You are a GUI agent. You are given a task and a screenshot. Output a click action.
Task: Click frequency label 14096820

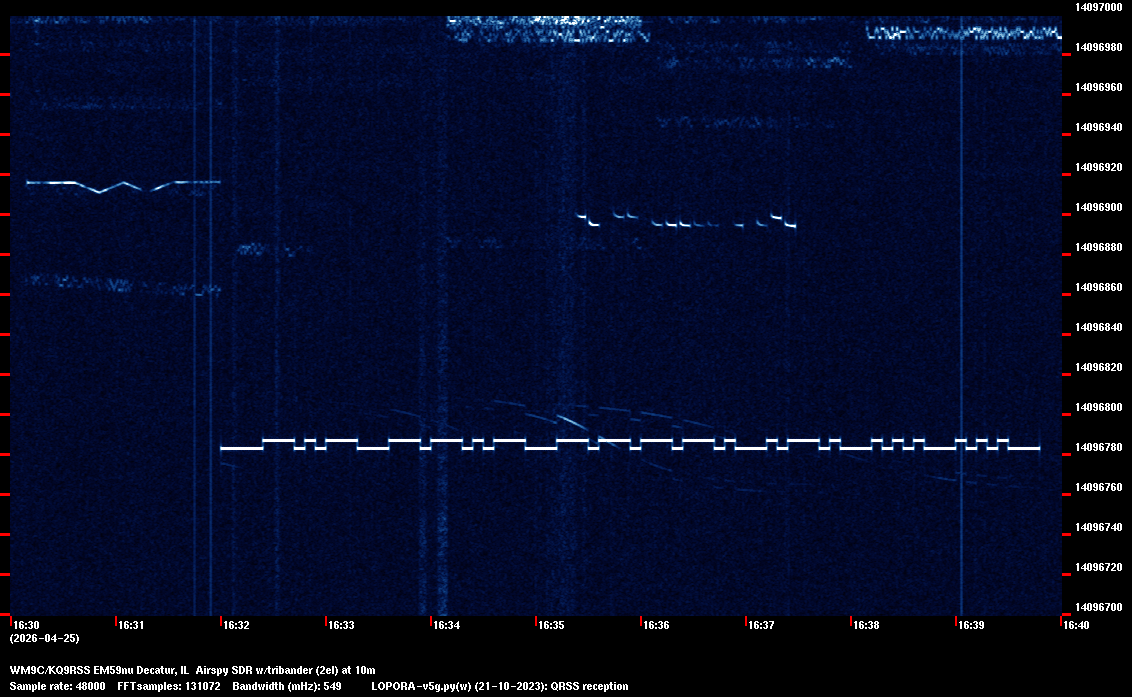click(1099, 368)
